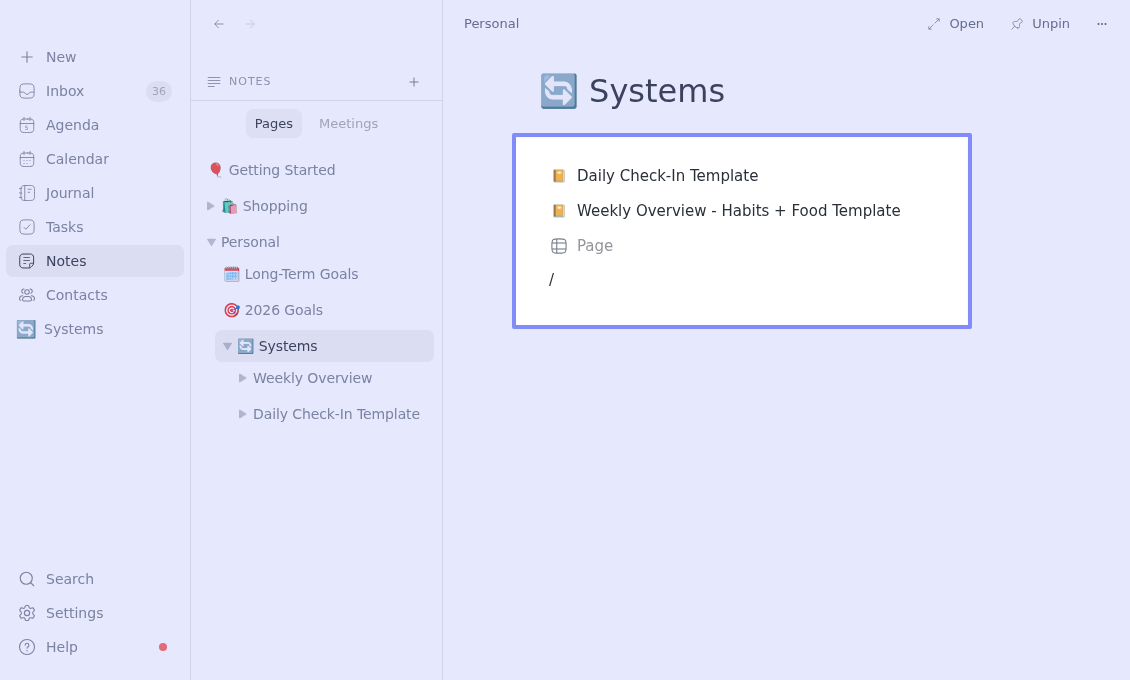The height and width of the screenshot is (680, 1130).
Task: Click the back navigation arrow
Action: pyautogui.click(x=219, y=24)
